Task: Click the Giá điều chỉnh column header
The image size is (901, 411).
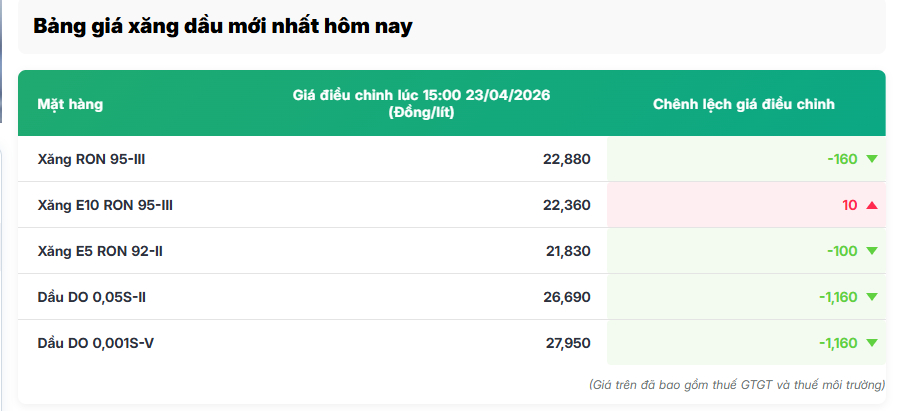Action: [x=421, y=103]
